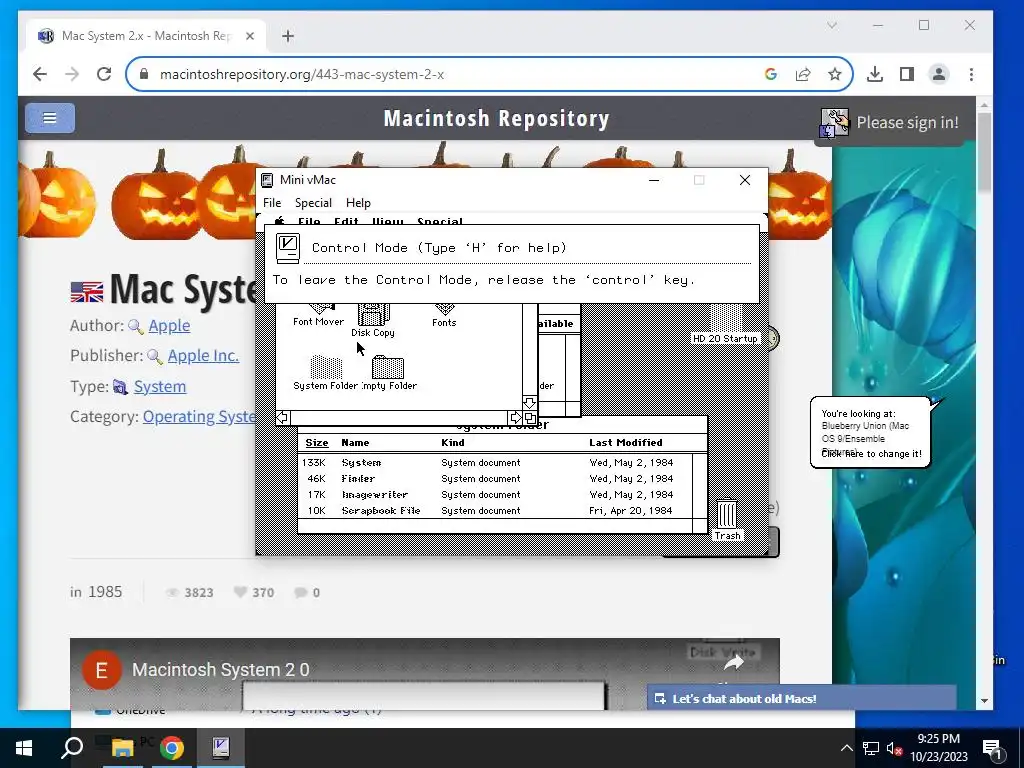The height and width of the screenshot is (768, 1024).
Task: Click the channel avatar E on video
Action: tap(102, 670)
